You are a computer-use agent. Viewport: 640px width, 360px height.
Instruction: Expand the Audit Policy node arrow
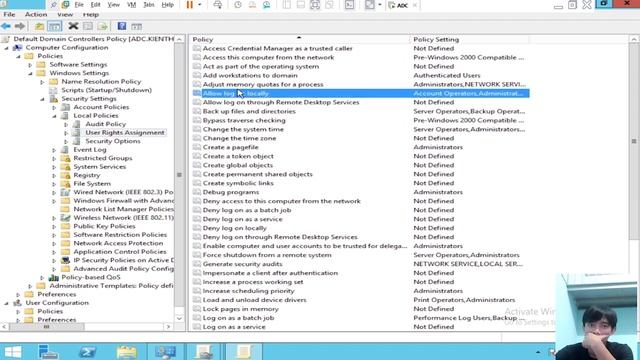point(66,124)
